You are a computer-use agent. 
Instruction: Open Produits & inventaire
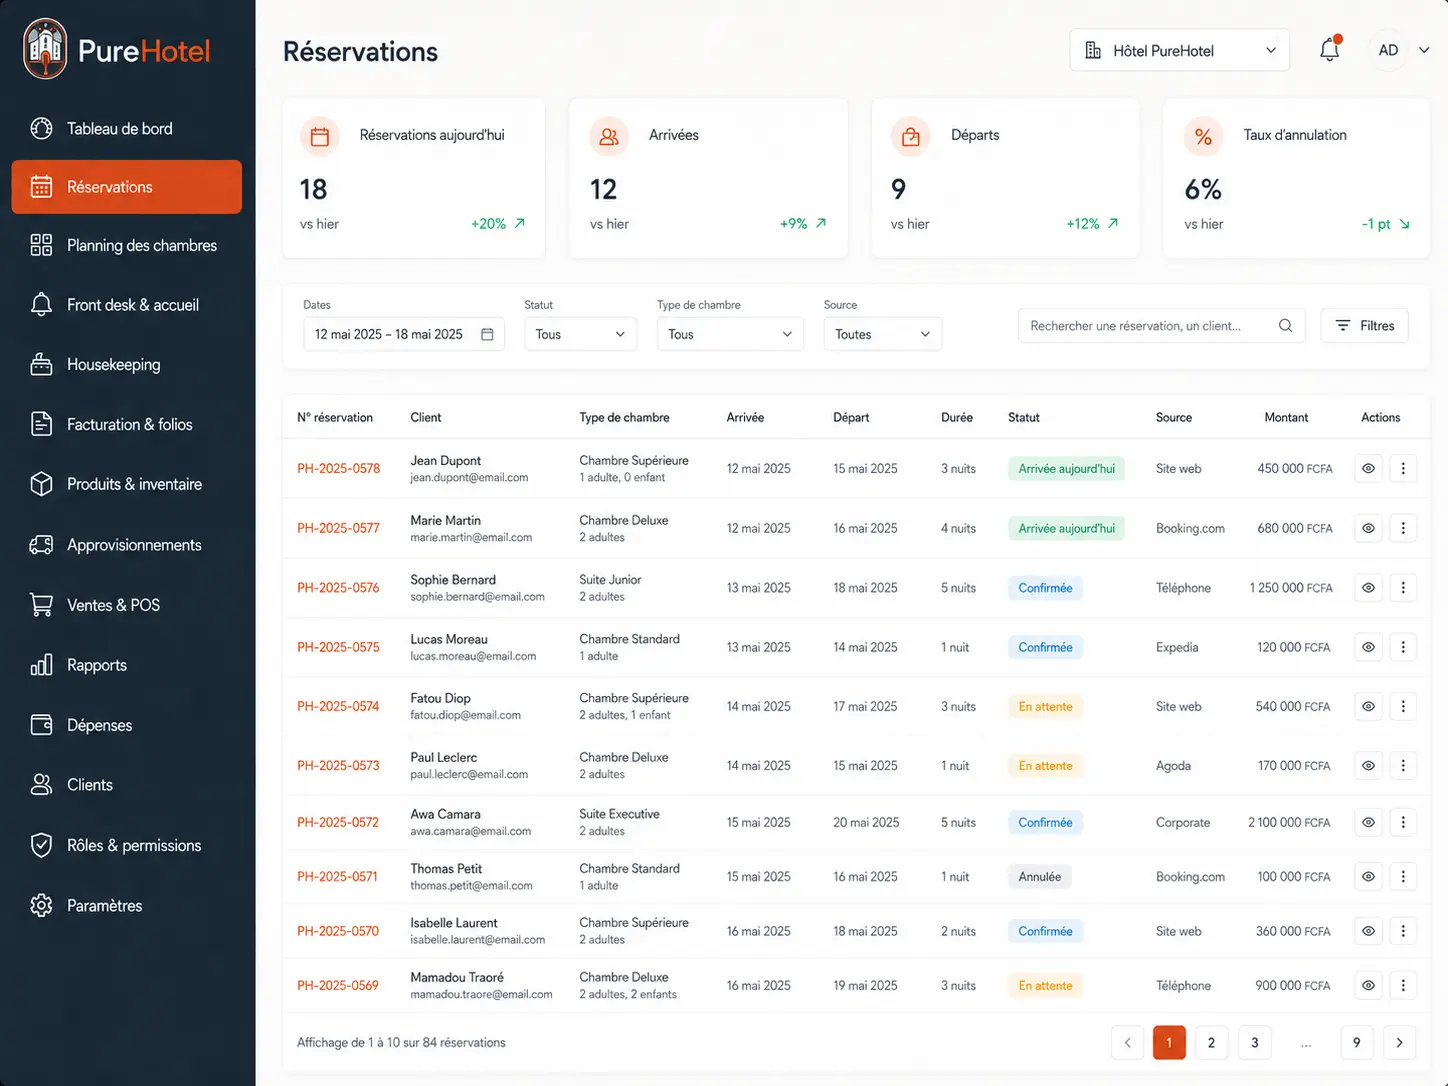coord(126,484)
